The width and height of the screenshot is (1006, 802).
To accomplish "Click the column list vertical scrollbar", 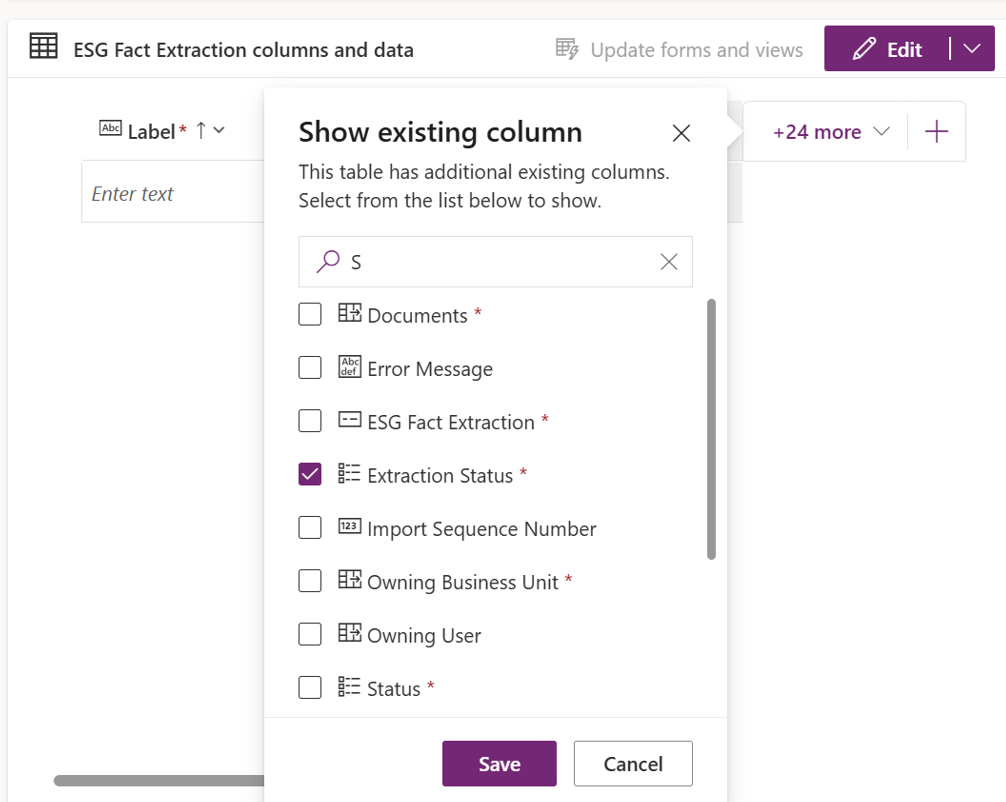I will [x=711, y=430].
